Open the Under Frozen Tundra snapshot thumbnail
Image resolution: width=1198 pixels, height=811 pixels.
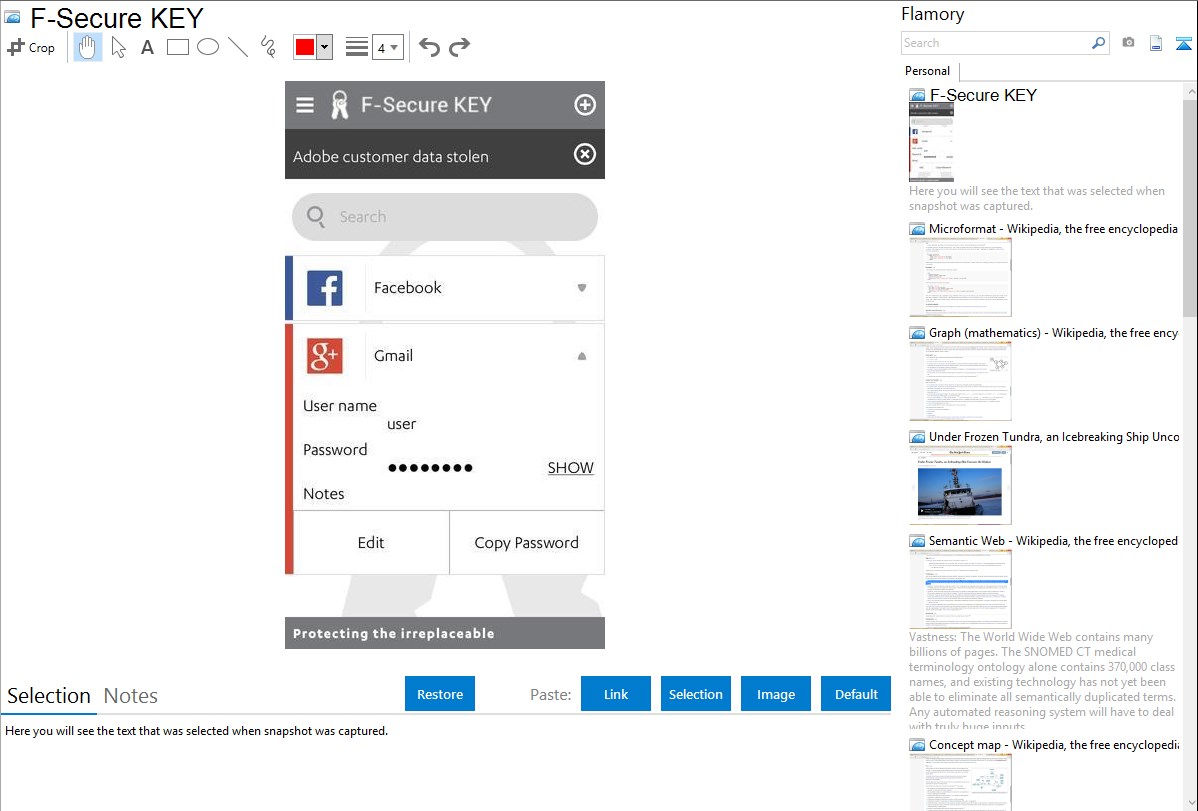[960, 485]
